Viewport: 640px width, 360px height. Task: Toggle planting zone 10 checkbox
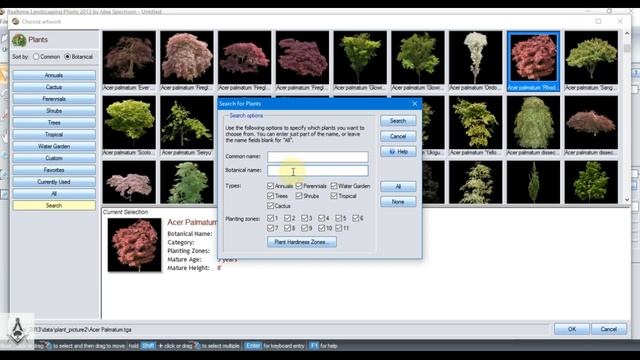point(322,228)
